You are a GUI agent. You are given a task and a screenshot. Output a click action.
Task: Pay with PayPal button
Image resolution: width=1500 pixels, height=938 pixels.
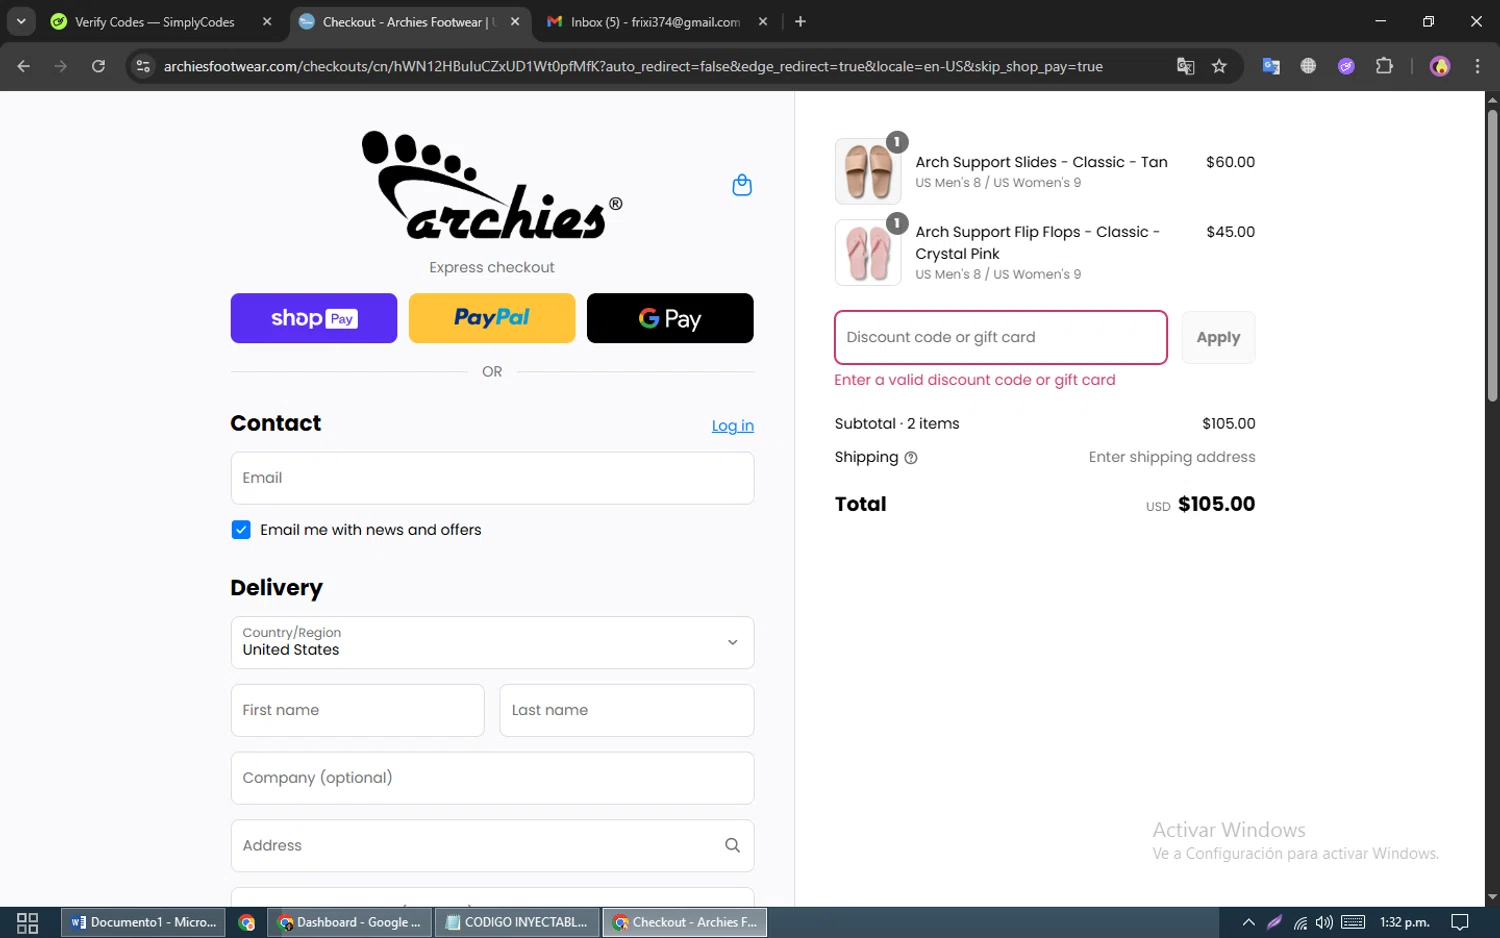coord(492,318)
